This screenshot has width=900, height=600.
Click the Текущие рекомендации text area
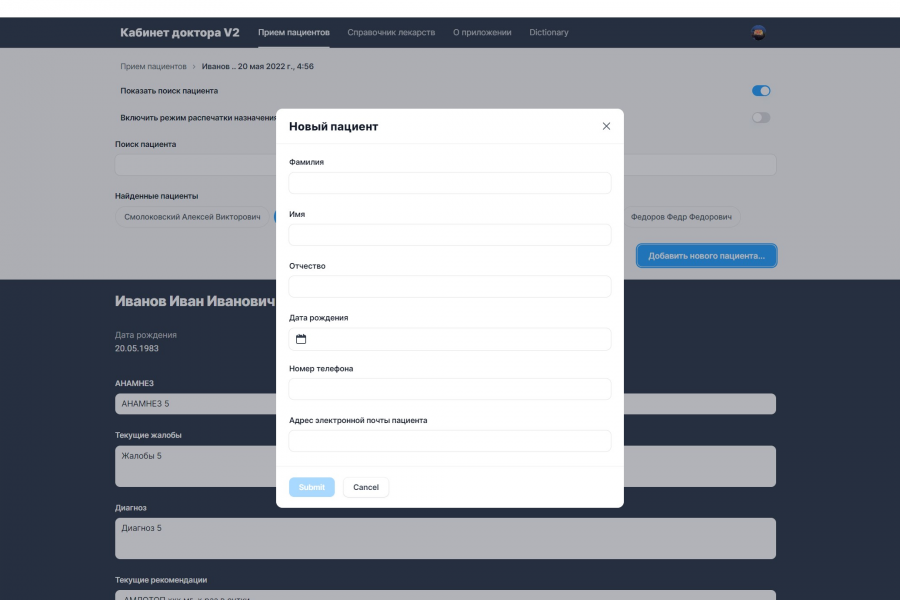coord(445,595)
